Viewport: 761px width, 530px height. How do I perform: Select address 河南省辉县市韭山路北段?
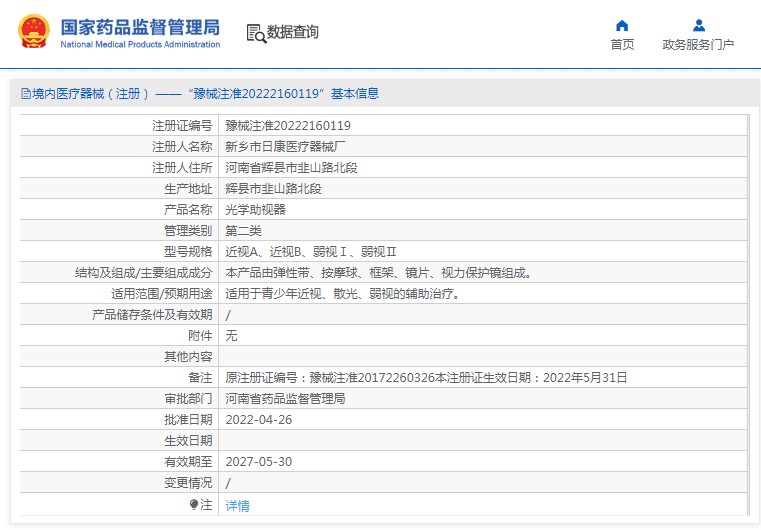click(291, 168)
